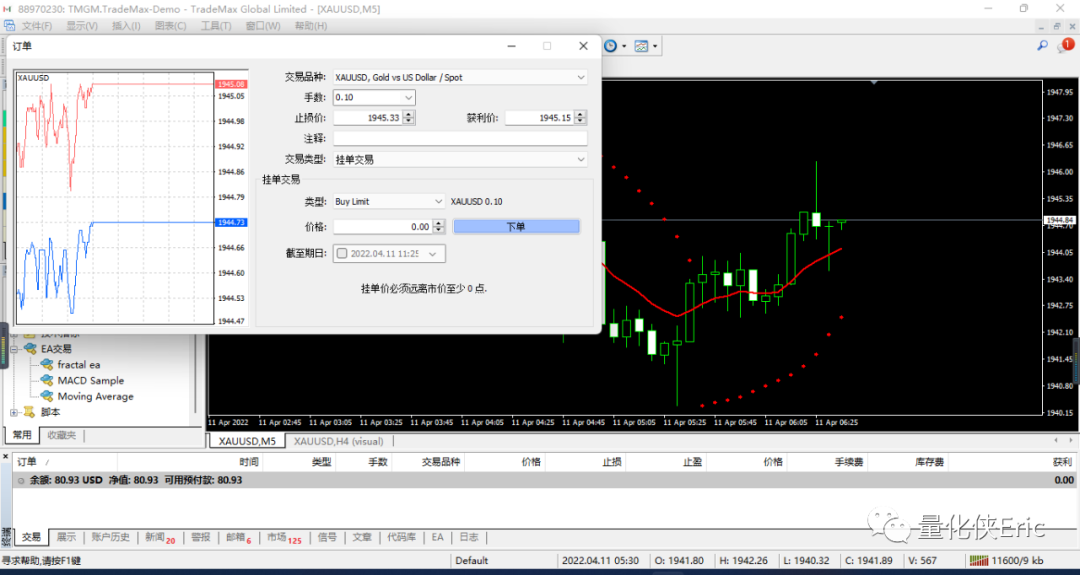
Task: Open the periodicity clock icon in toolbar
Action: point(611,46)
